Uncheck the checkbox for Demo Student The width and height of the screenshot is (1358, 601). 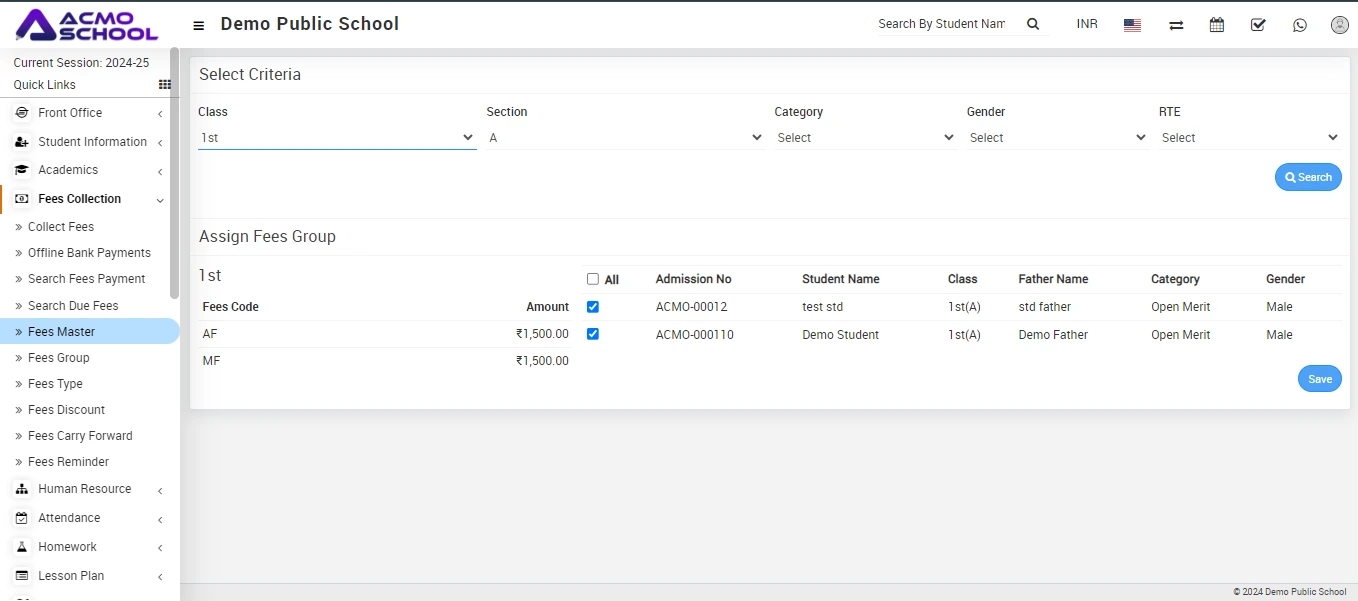(593, 334)
